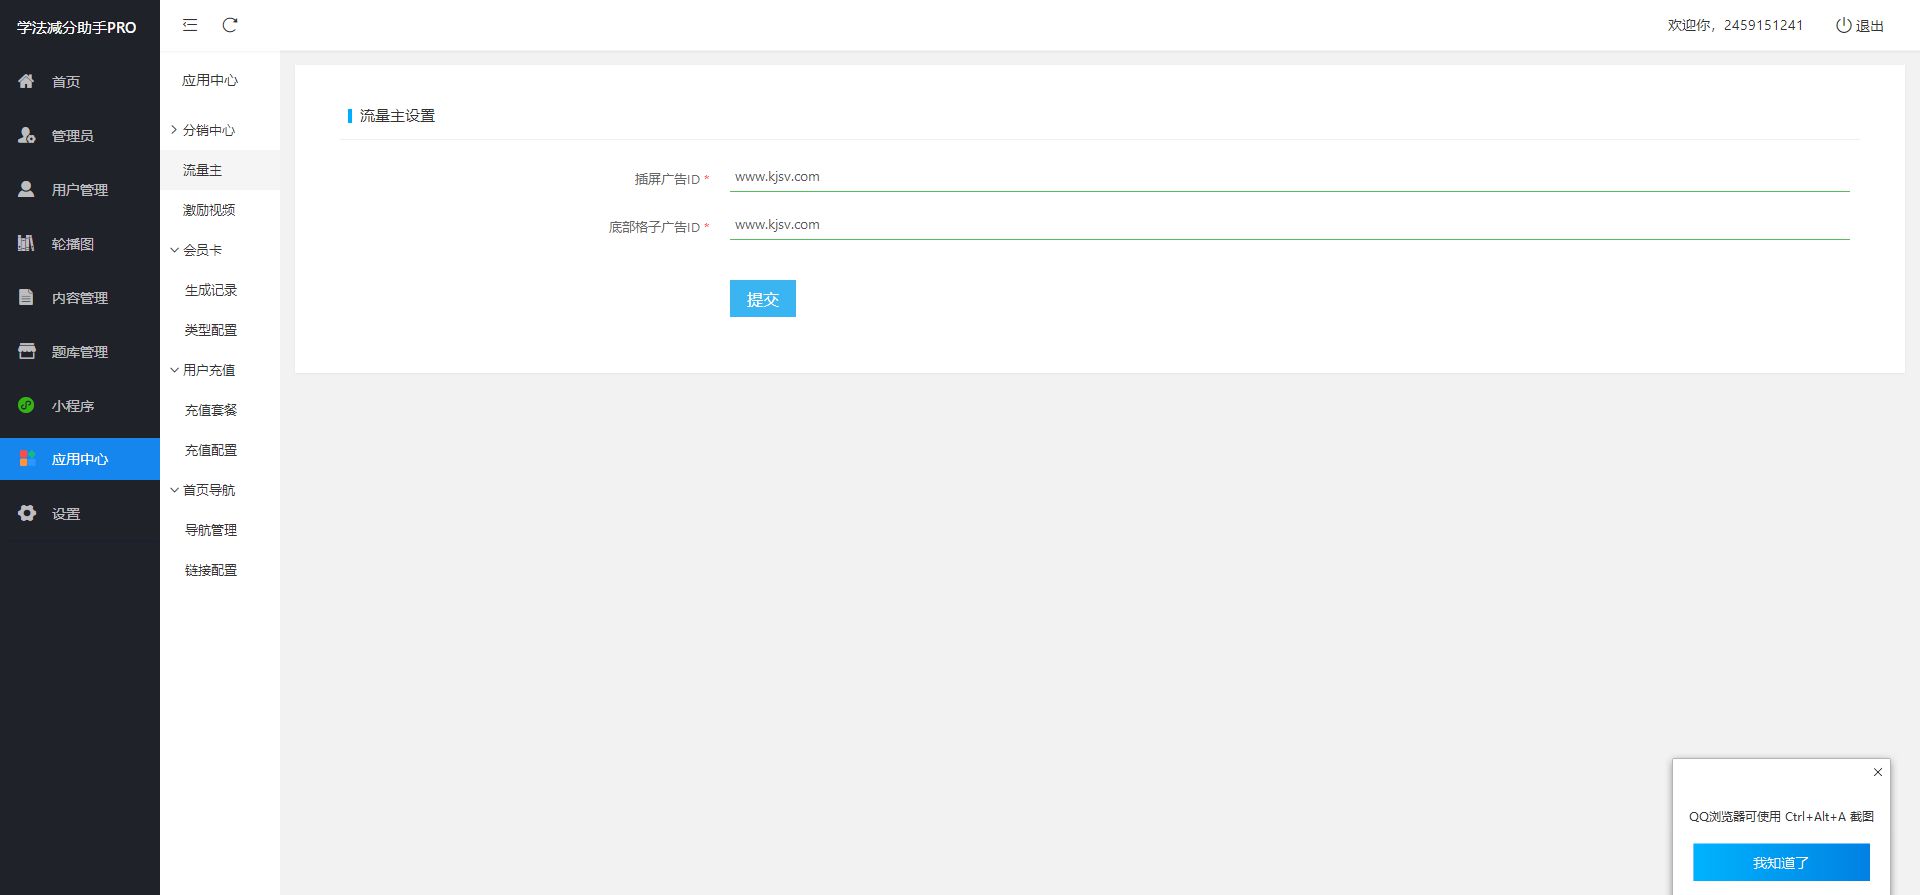Click the 用户管理 person icon

pyautogui.click(x=26, y=189)
